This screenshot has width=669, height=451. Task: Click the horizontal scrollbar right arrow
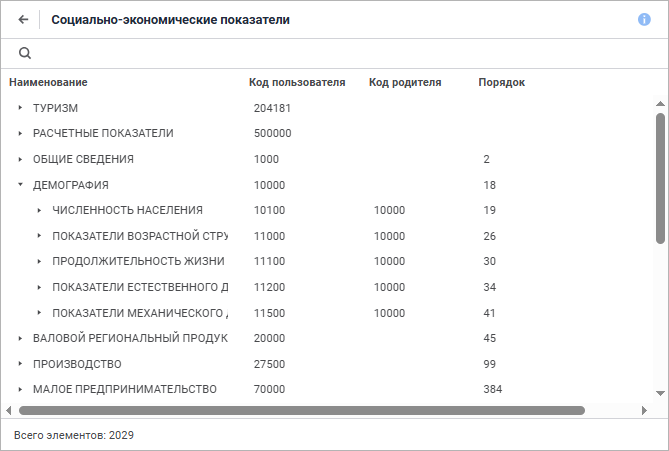click(x=644, y=410)
